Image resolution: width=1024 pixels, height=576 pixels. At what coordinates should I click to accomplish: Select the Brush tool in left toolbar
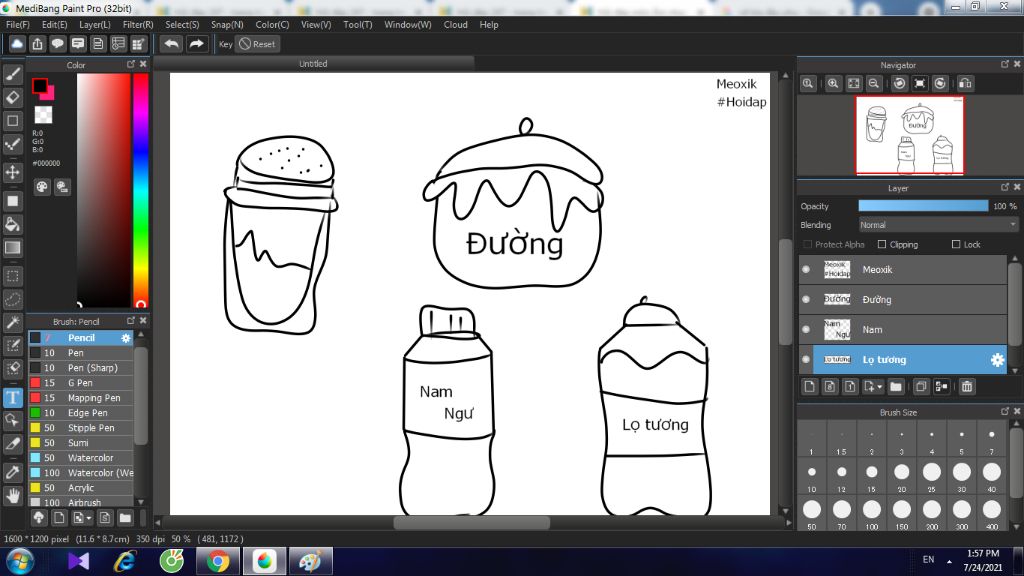click(12, 74)
